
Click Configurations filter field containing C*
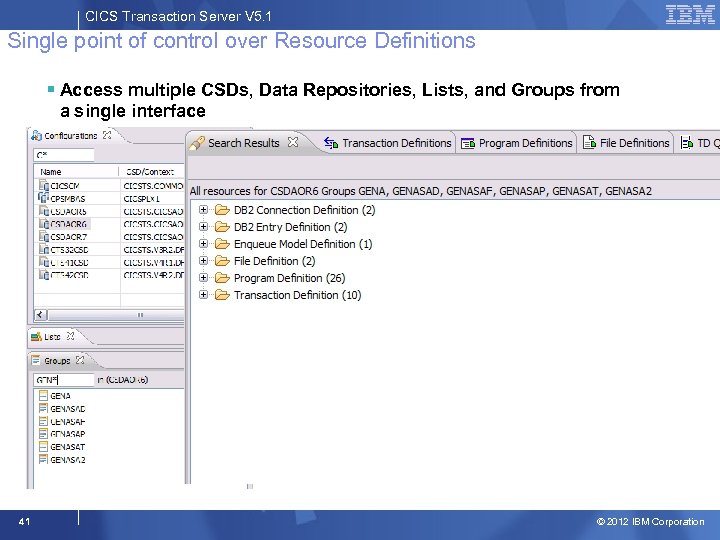coord(64,155)
